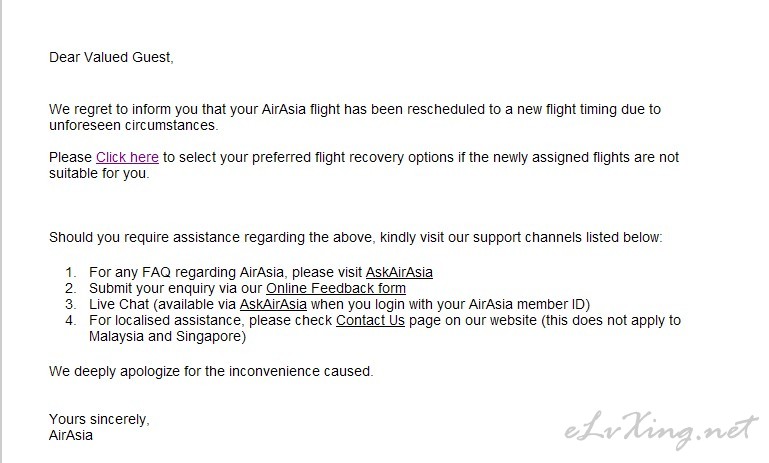Click the "Yours sincerely," closing text

pos(99,419)
